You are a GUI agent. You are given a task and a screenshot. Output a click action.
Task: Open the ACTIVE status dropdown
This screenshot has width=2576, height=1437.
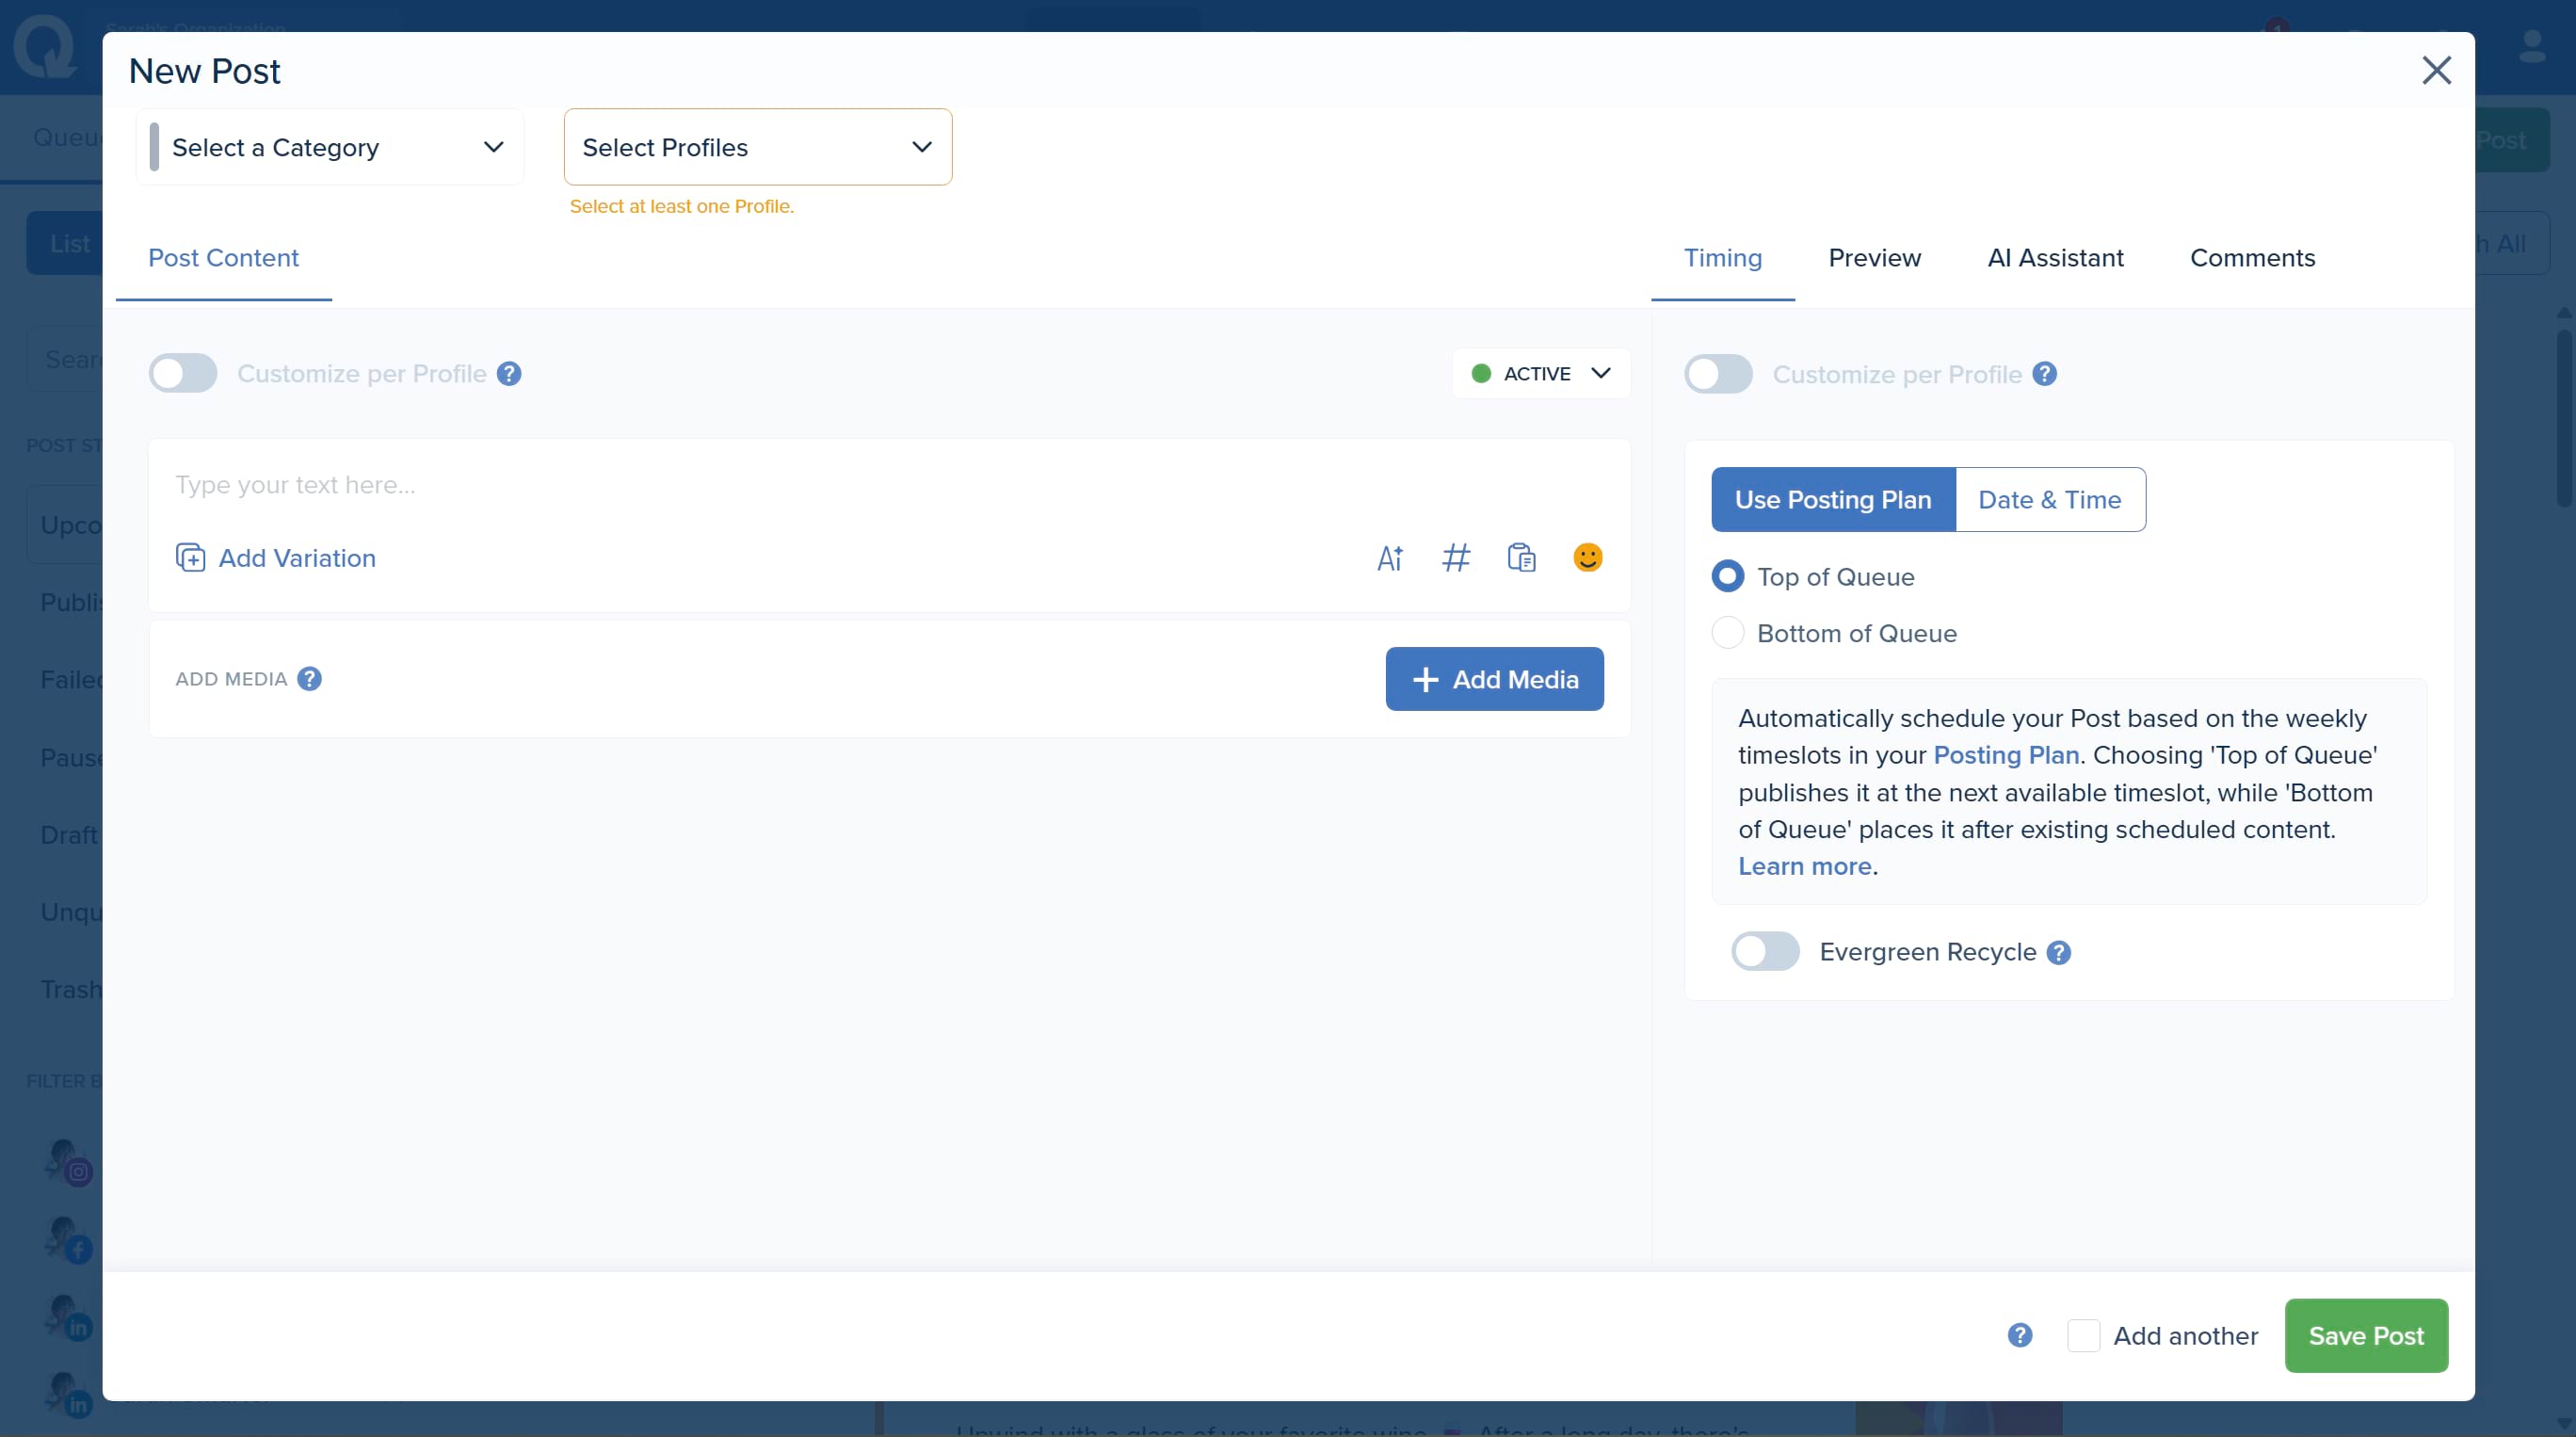(x=1541, y=374)
